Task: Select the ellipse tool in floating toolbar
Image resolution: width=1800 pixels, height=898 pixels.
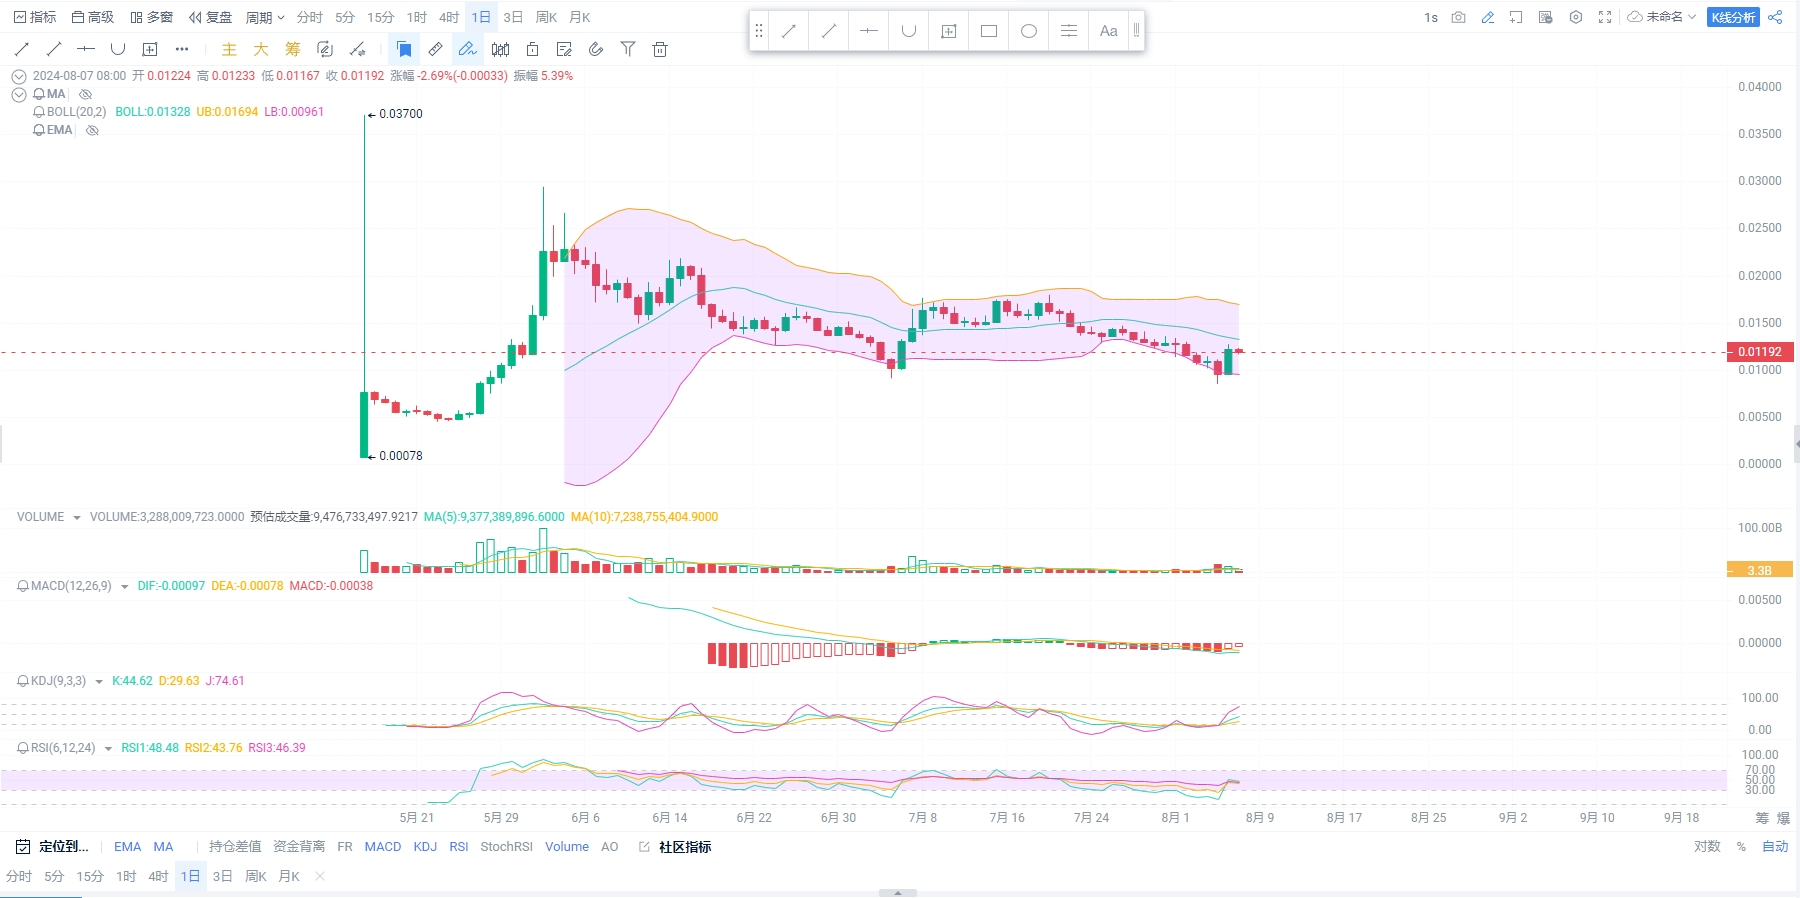Action: click(1029, 31)
